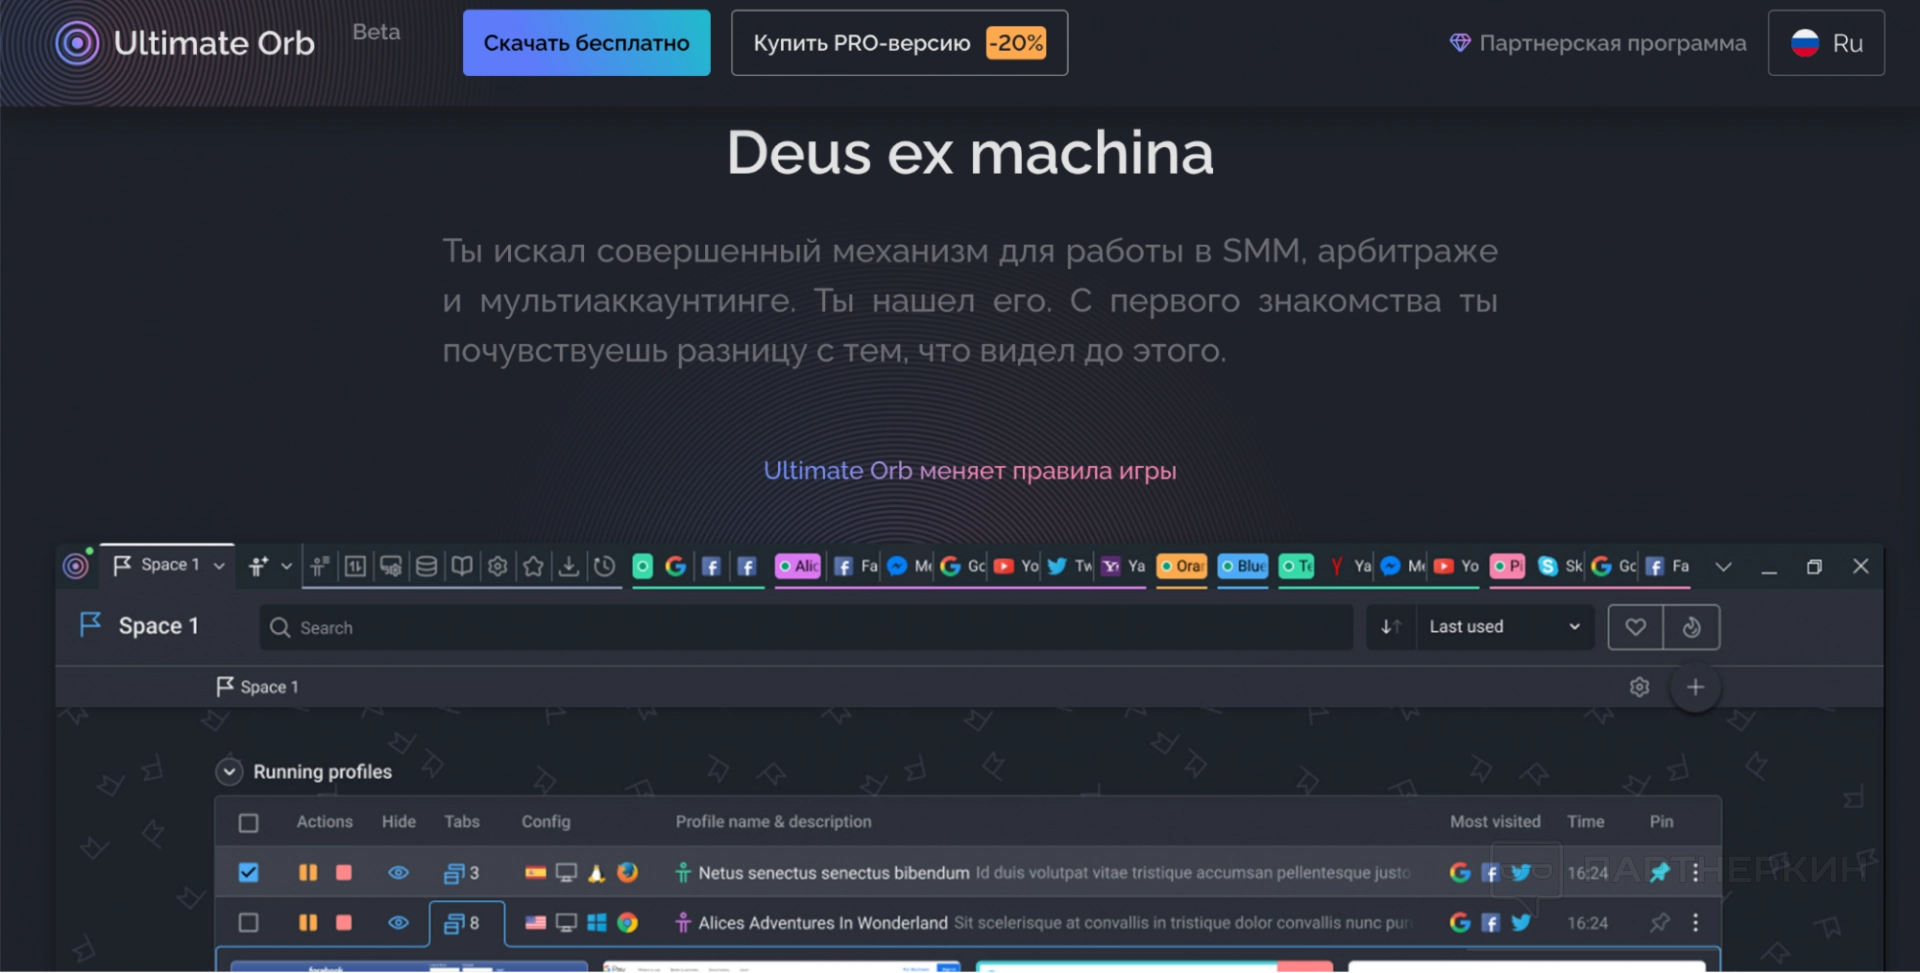Click the space settings gear near plus button
The width and height of the screenshot is (1920, 973).
pos(1639,687)
